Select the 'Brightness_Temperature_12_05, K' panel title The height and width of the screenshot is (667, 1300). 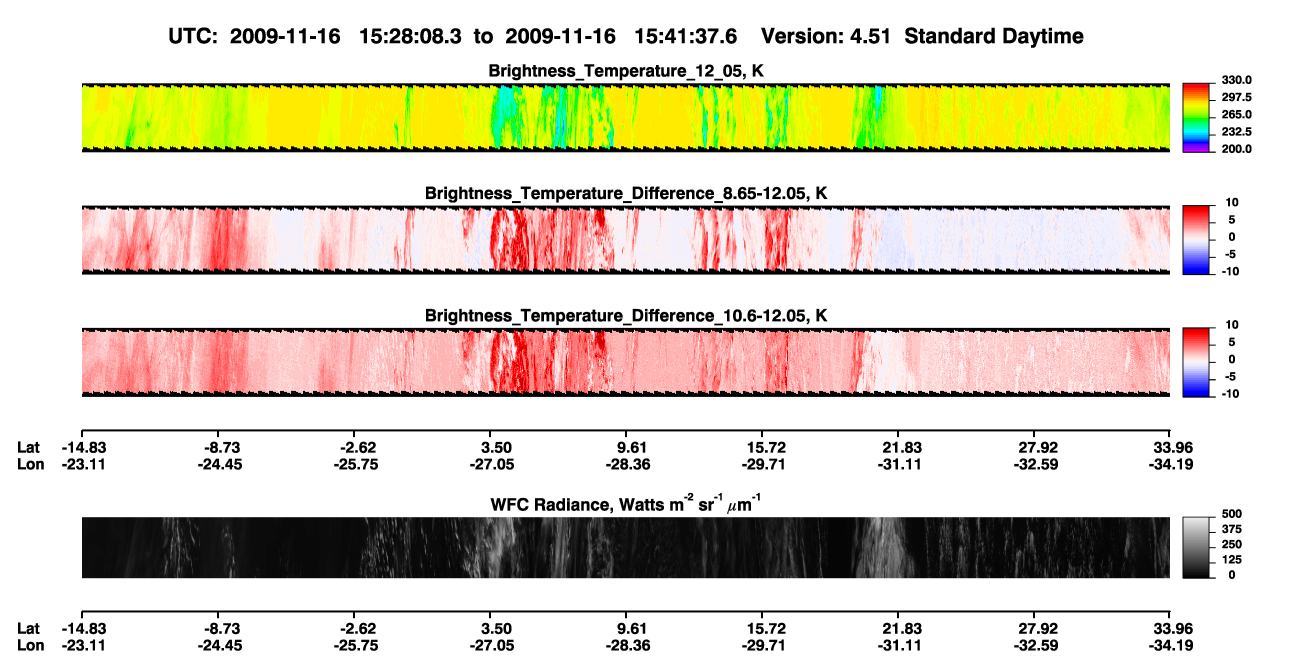(626, 71)
